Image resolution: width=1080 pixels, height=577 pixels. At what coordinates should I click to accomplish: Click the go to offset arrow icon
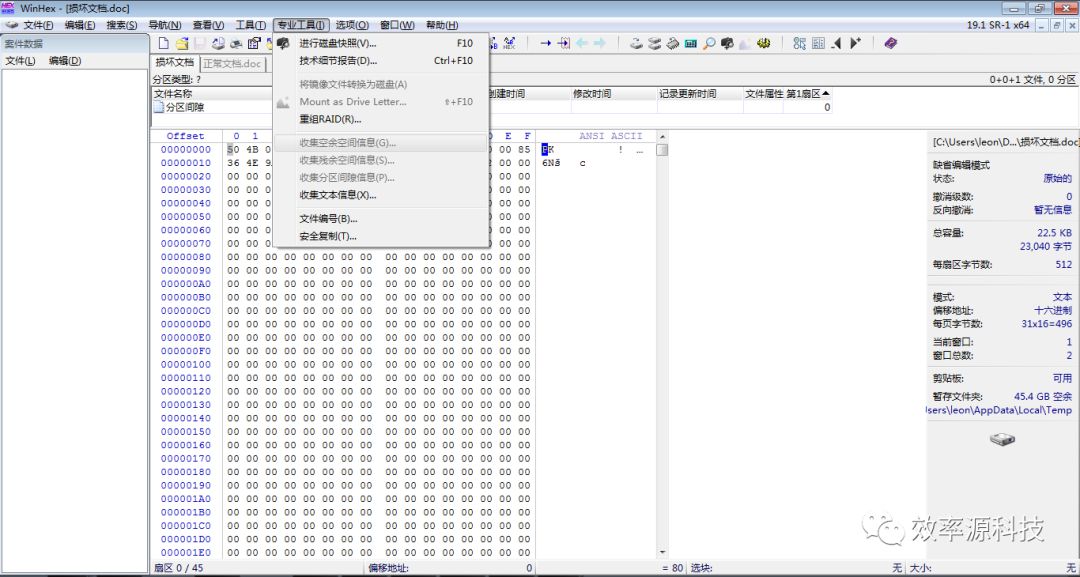click(546, 43)
